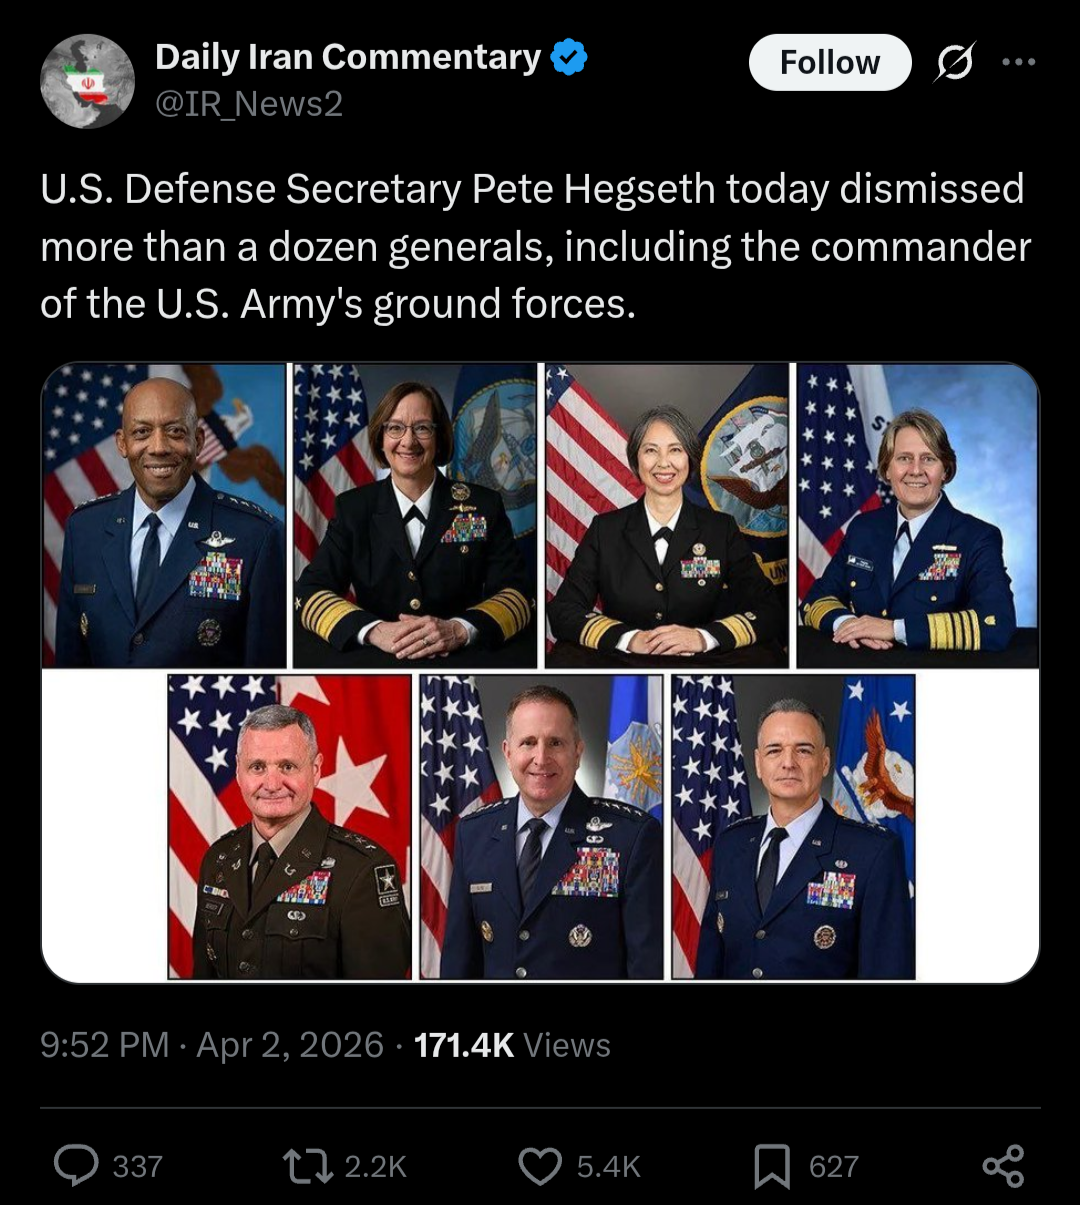Screen dimensions: 1080x1205
Task: Open the Army general portrait with red flag
Action: coord(289,827)
